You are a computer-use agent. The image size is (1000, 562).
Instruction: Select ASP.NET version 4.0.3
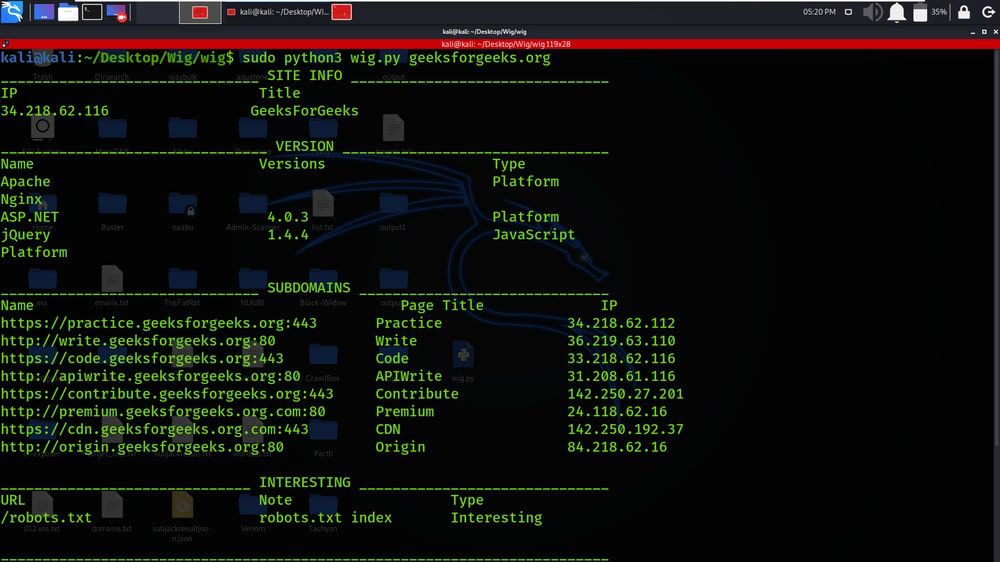[x=288, y=217]
